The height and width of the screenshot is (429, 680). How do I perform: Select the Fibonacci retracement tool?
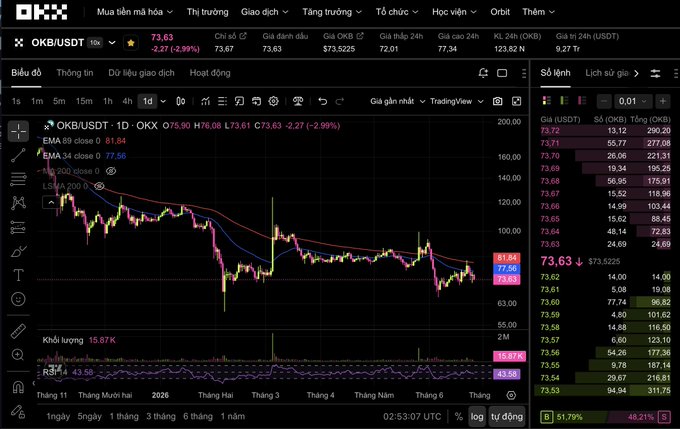[18, 179]
